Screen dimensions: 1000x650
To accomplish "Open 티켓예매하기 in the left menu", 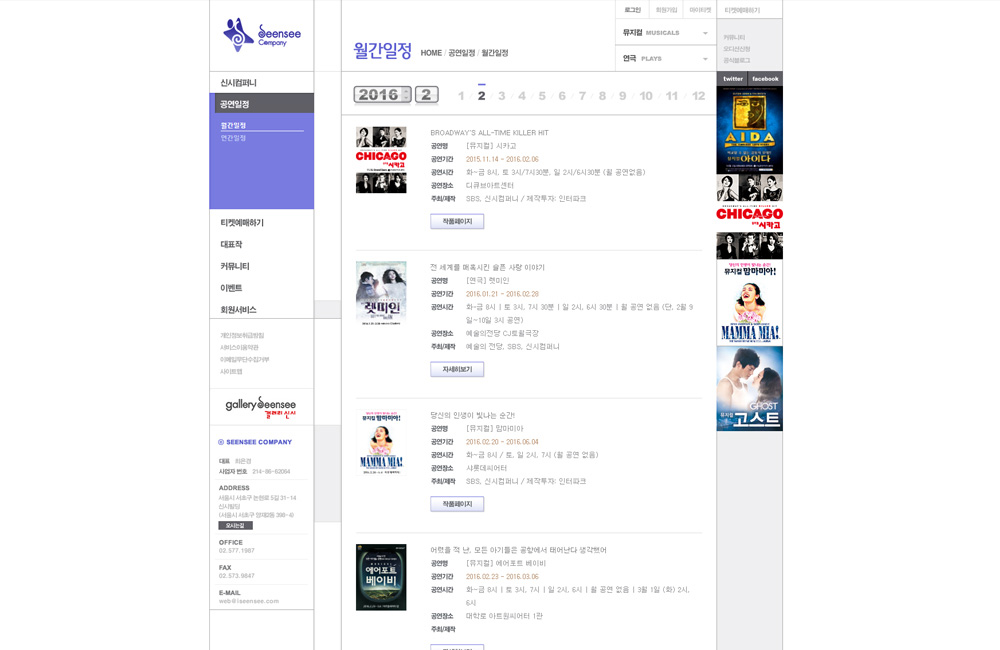I will [242, 223].
